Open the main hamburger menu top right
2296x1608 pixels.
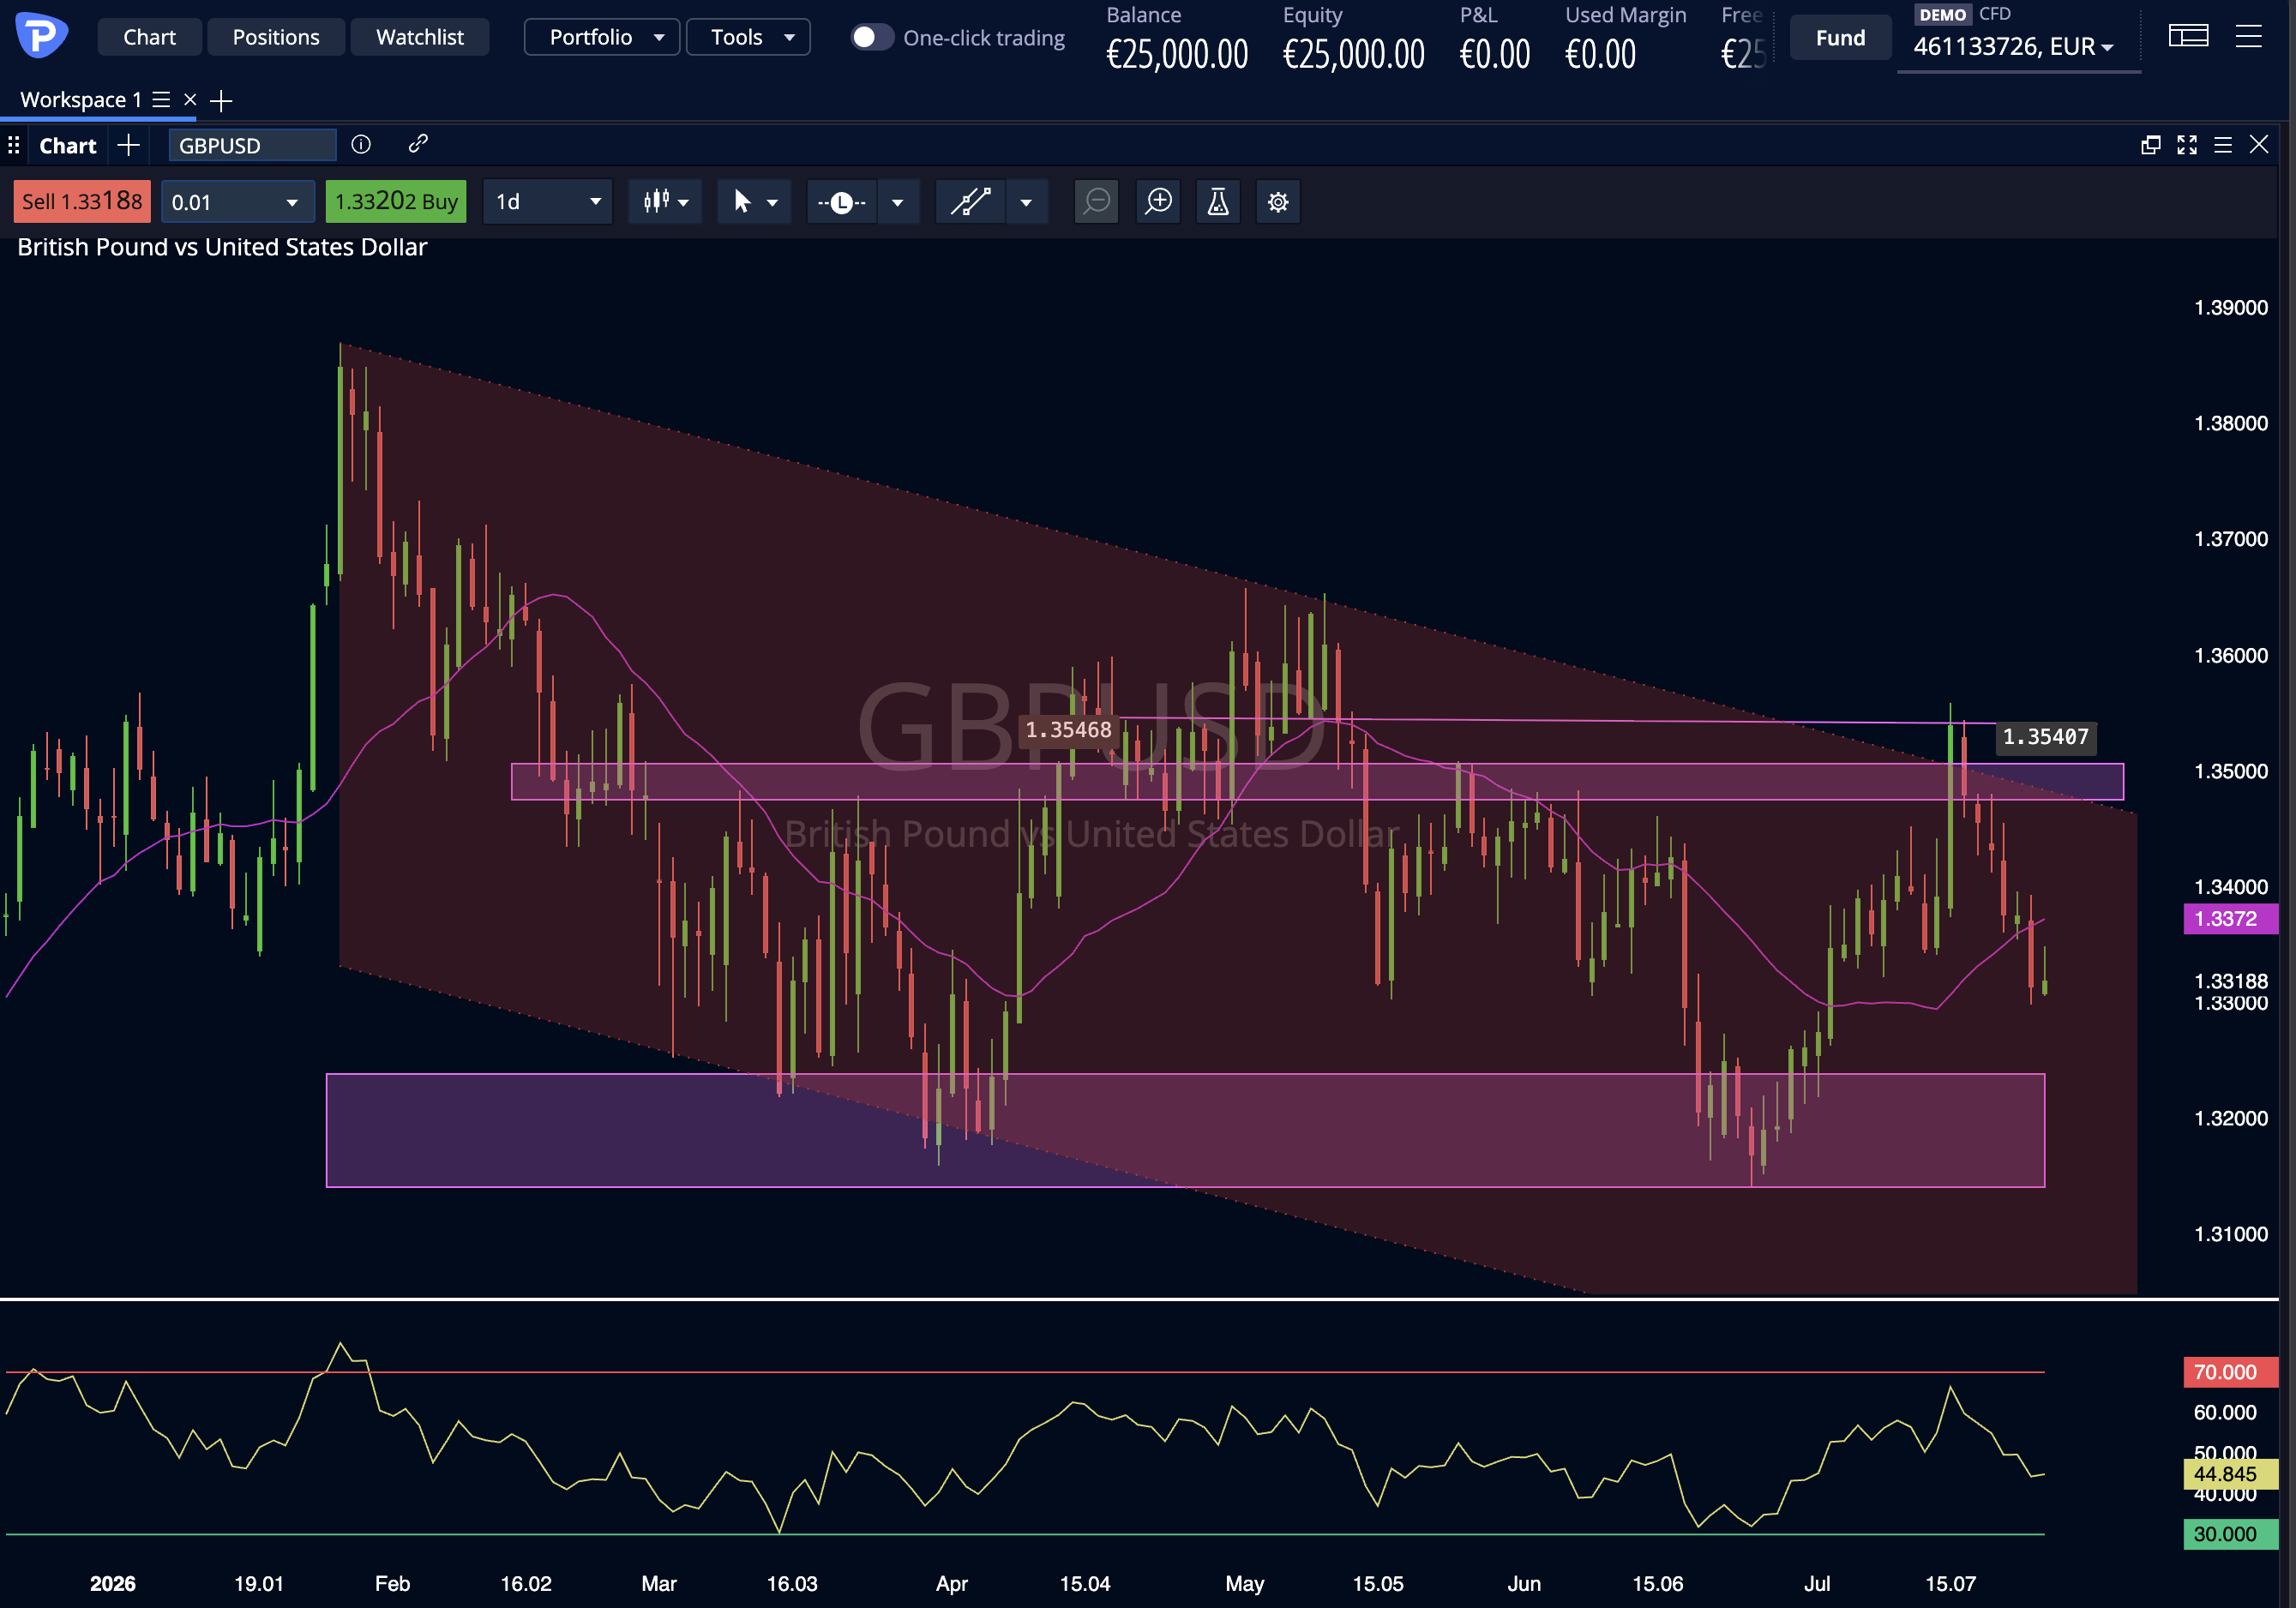click(2249, 37)
